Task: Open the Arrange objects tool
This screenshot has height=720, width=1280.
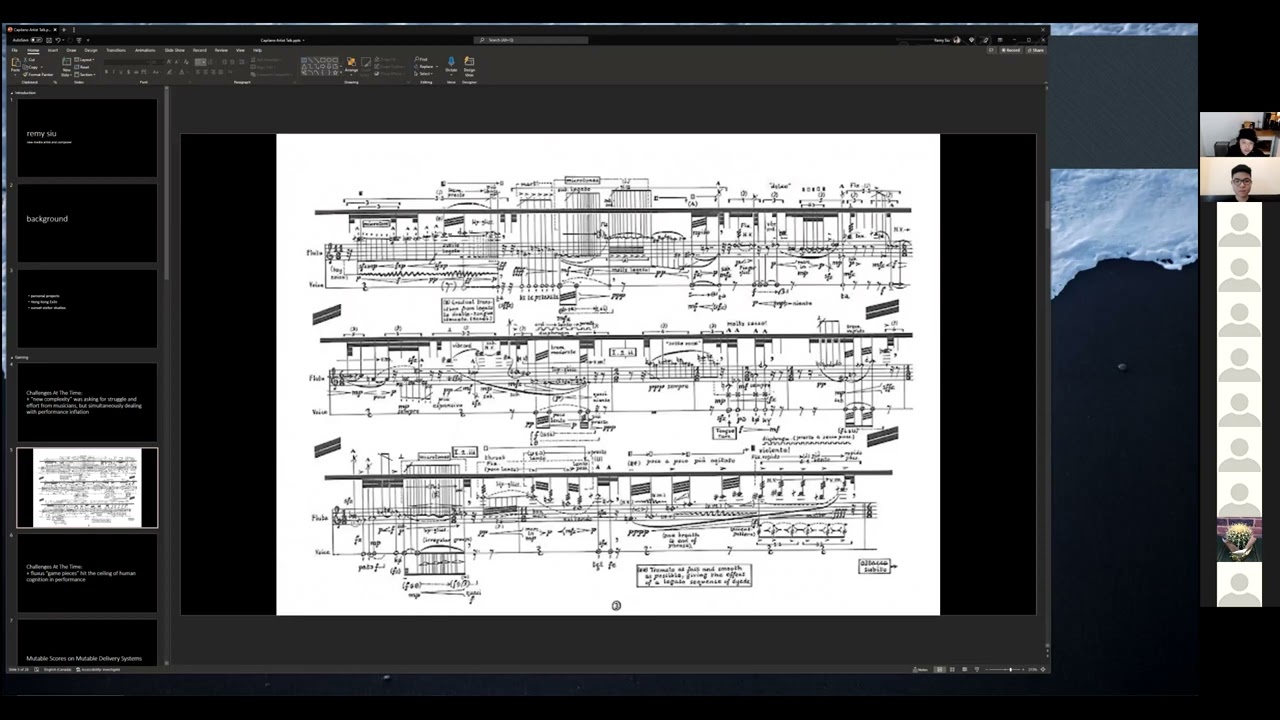Action: pos(351,65)
